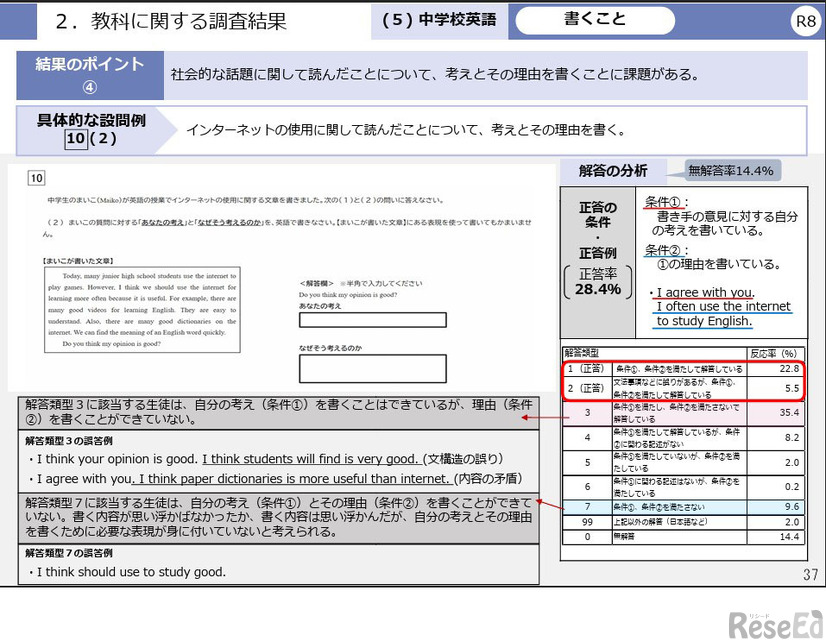
Task: Click the 解答類型３の誤答例 heading
Action: pyautogui.click(x=68, y=441)
